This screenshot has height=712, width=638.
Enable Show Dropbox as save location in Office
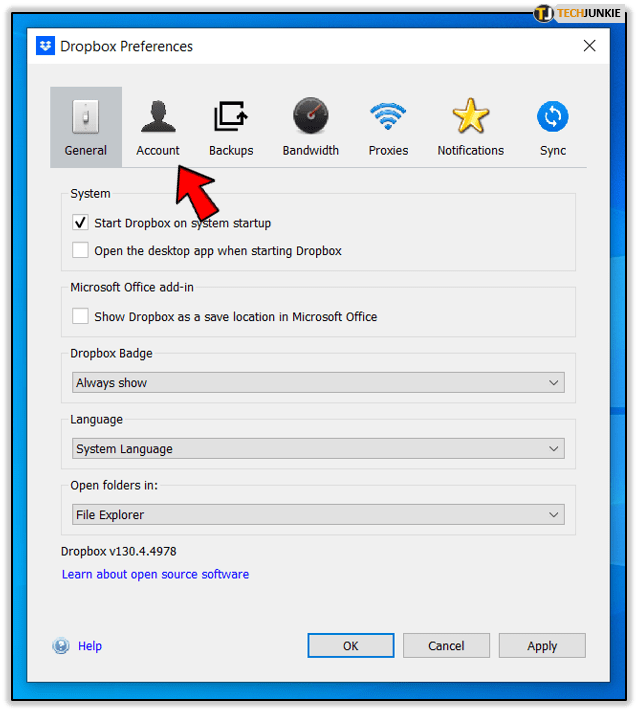pyautogui.click(x=80, y=316)
